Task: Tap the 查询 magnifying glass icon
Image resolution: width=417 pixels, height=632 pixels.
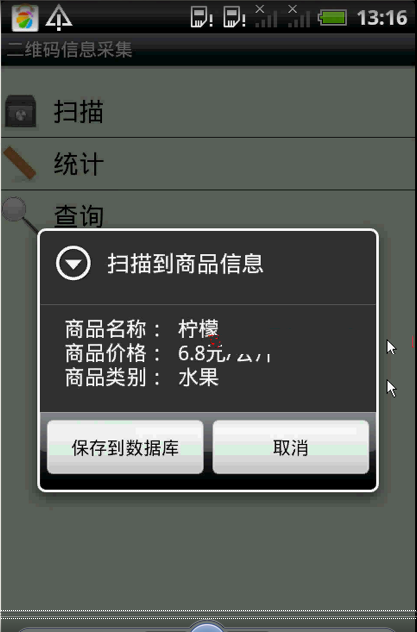Action: coord(19,214)
